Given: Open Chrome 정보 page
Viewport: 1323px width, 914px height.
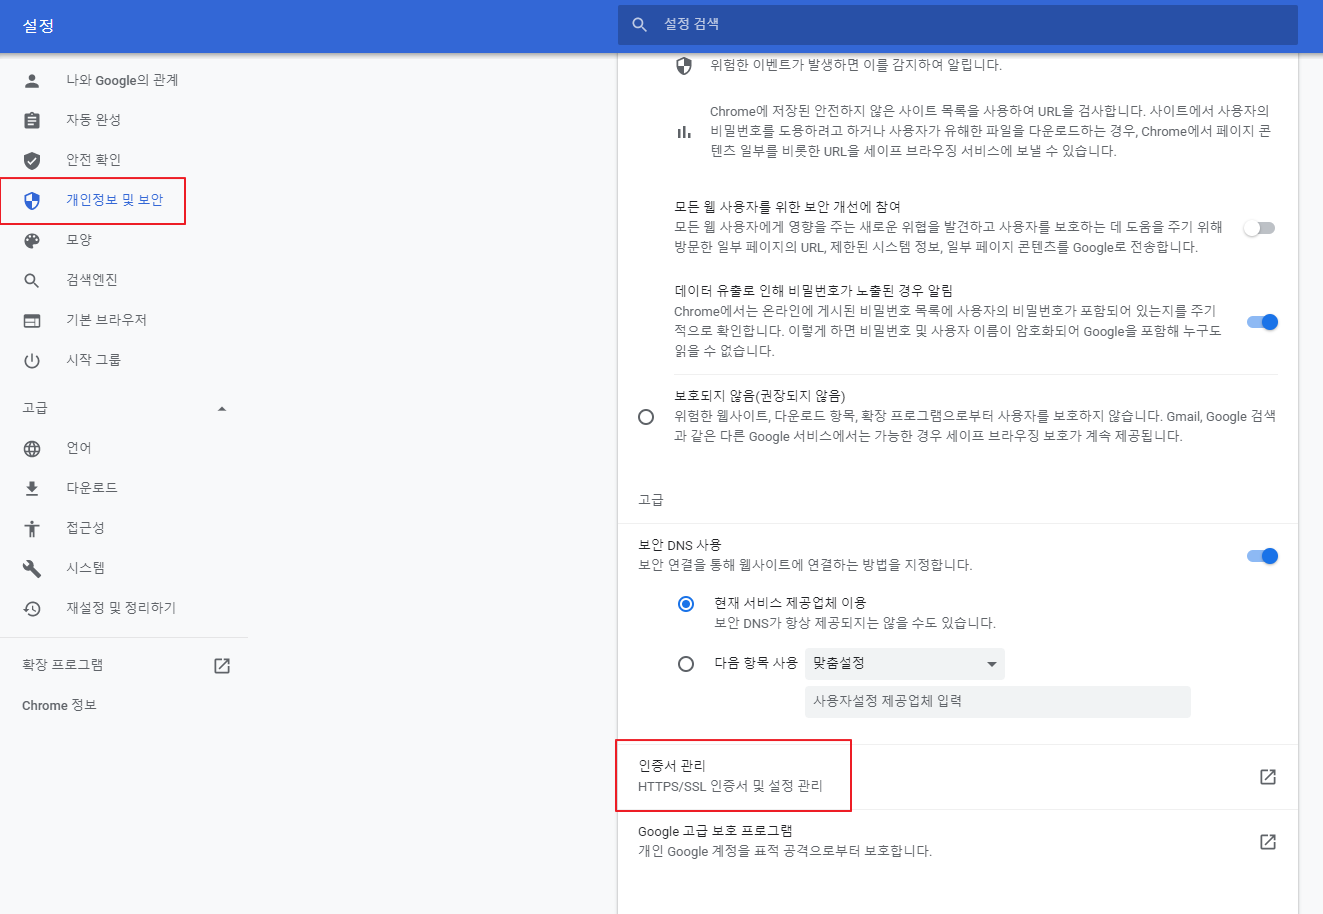Looking at the screenshot, I should click(x=59, y=706).
